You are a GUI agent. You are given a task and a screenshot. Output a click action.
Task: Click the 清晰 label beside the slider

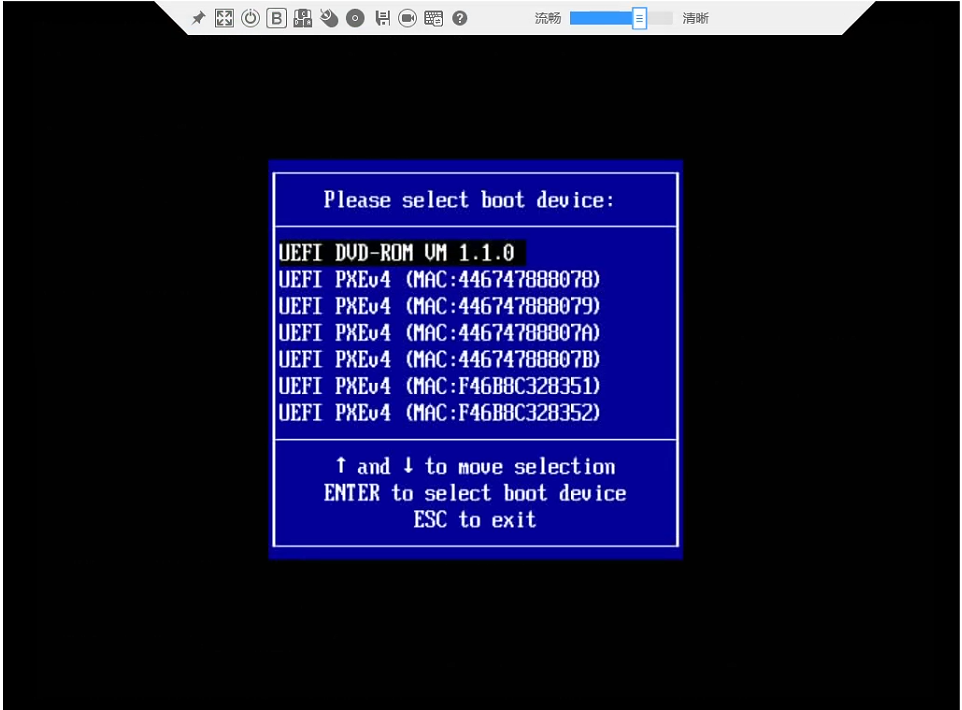pyautogui.click(x=696, y=18)
